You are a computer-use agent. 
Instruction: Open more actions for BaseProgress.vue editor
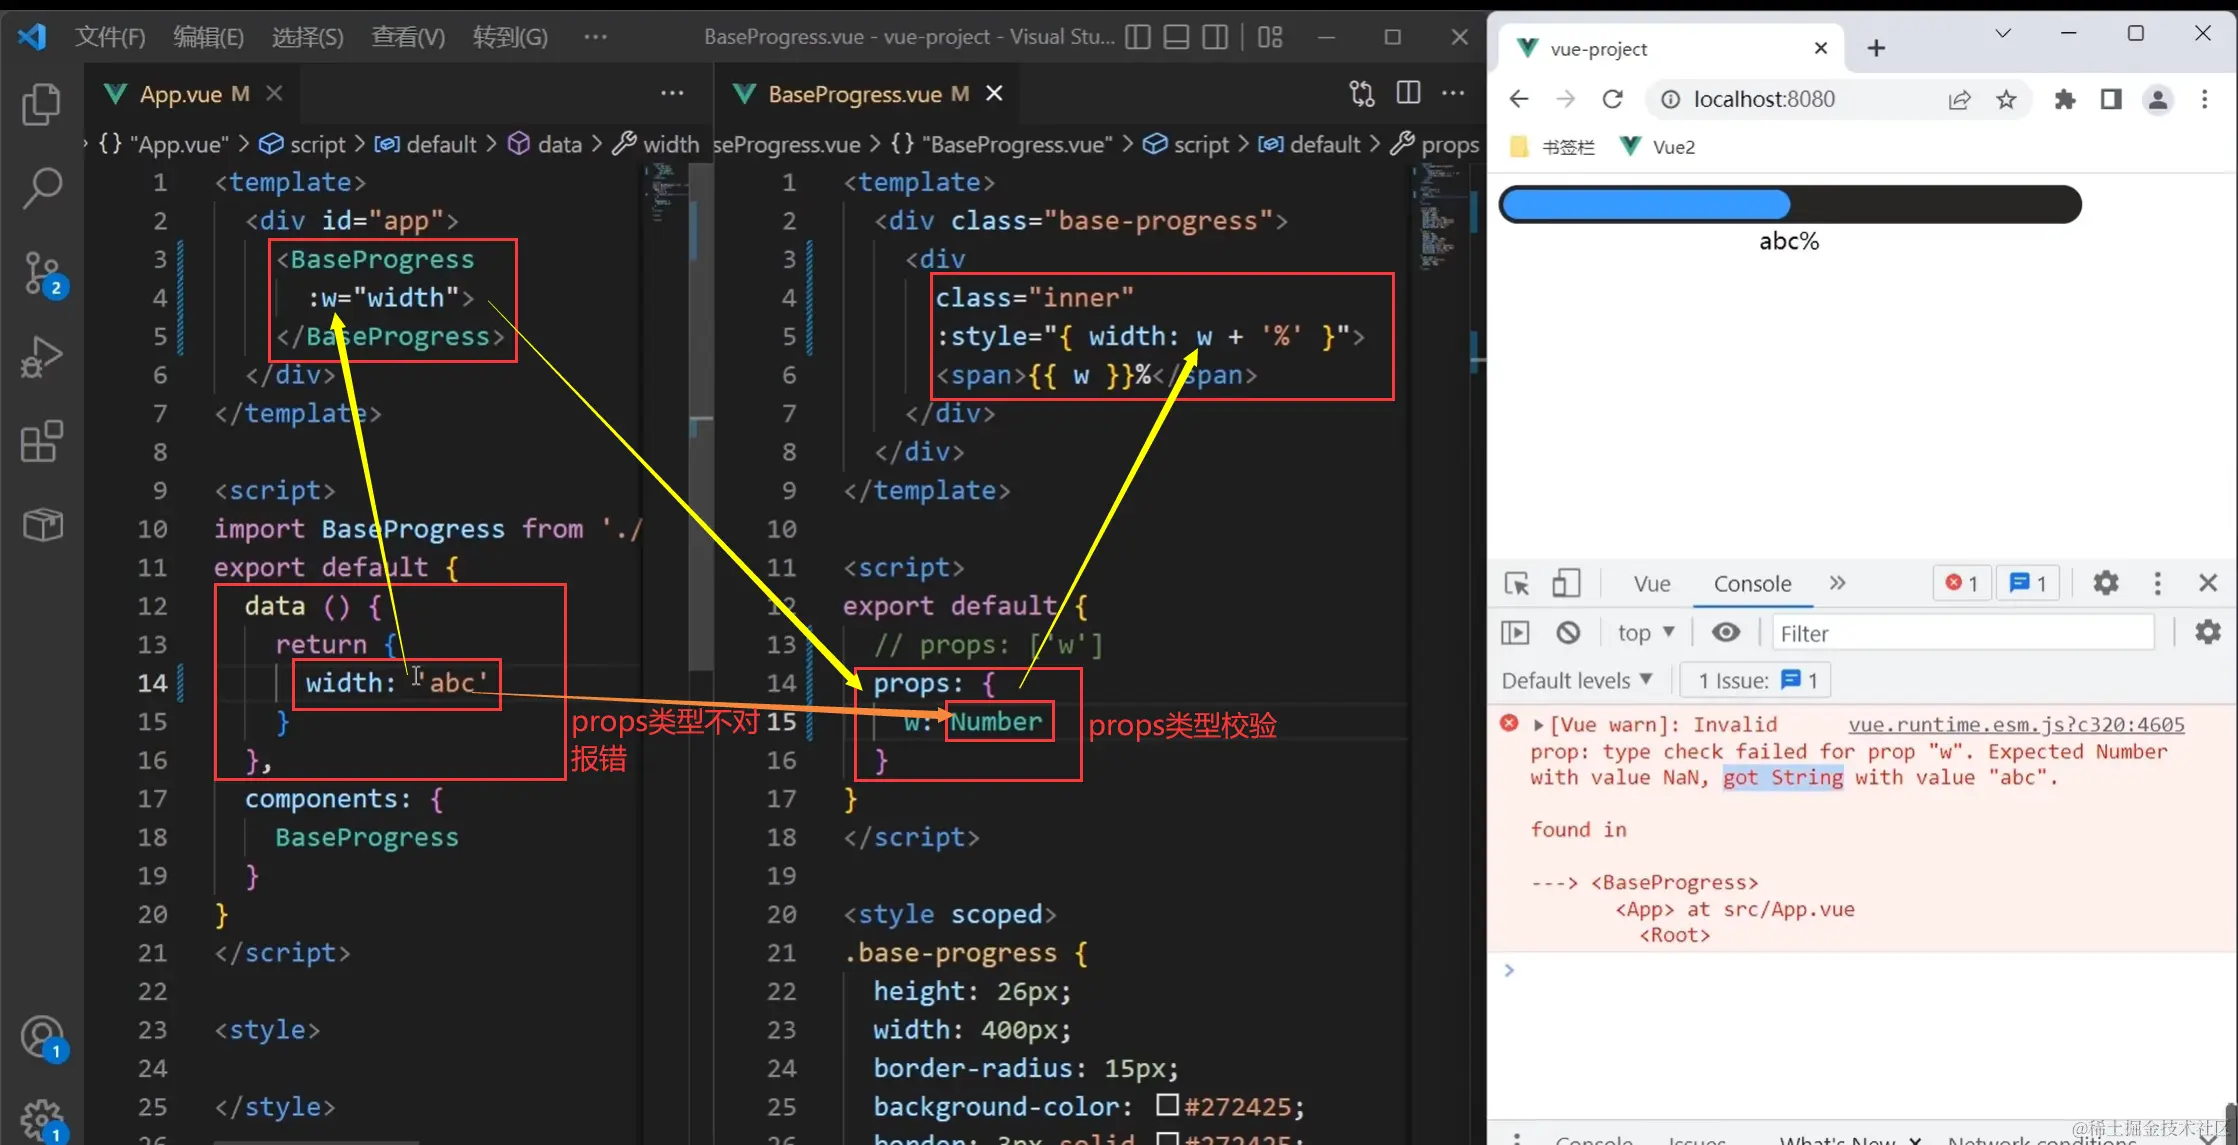[x=1453, y=93]
